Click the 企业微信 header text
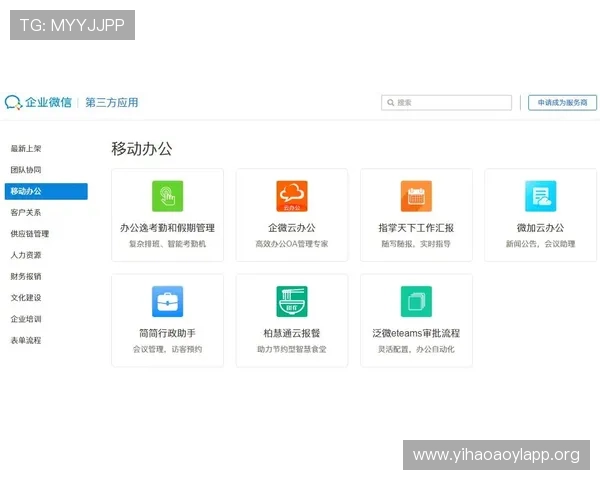The height and width of the screenshot is (480, 600). point(49,103)
